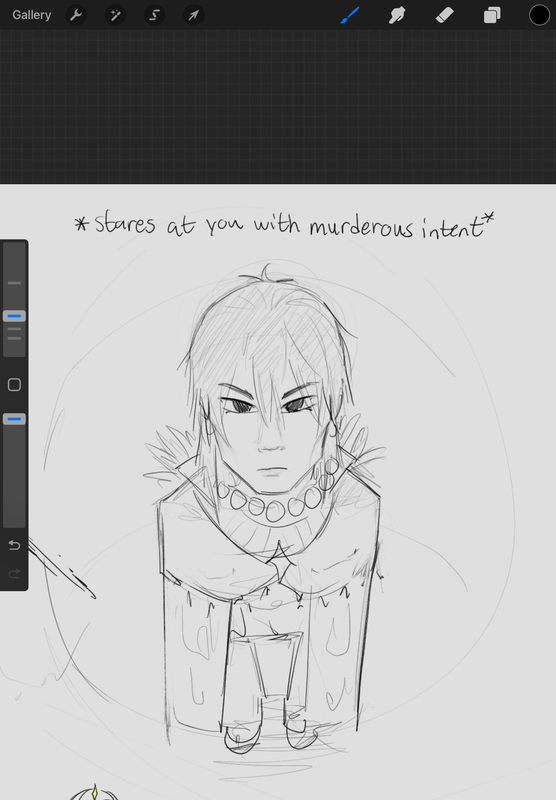This screenshot has width=556, height=800.
Task: Adjust the brush size slider
Action: pyautogui.click(x=14, y=316)
